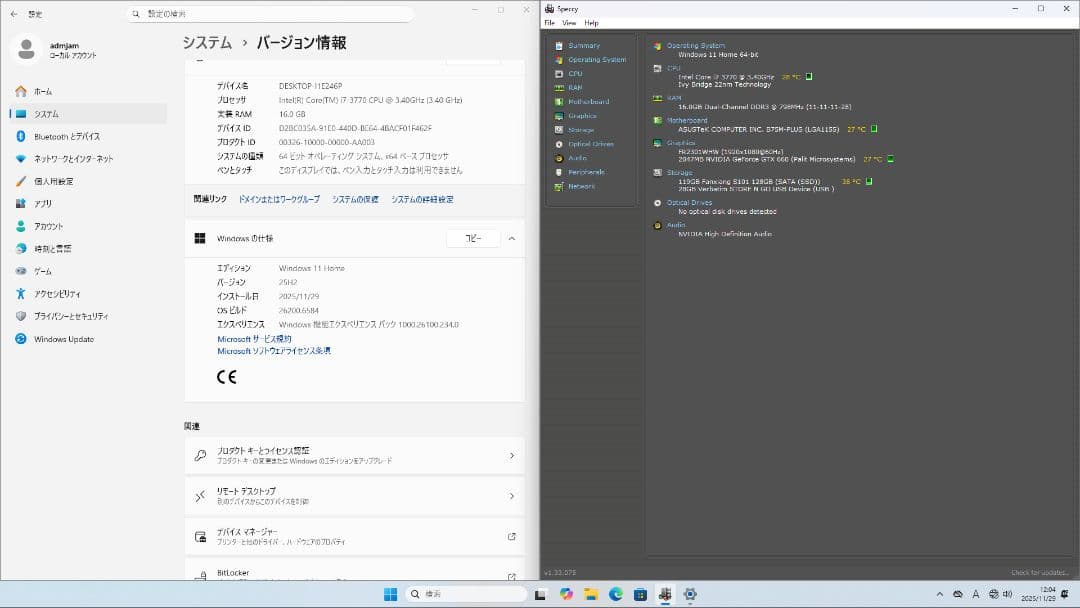This screenshot has width=1080, height=608.
Task: Click the コピー button for Windows specs
Action: point(474,238)
